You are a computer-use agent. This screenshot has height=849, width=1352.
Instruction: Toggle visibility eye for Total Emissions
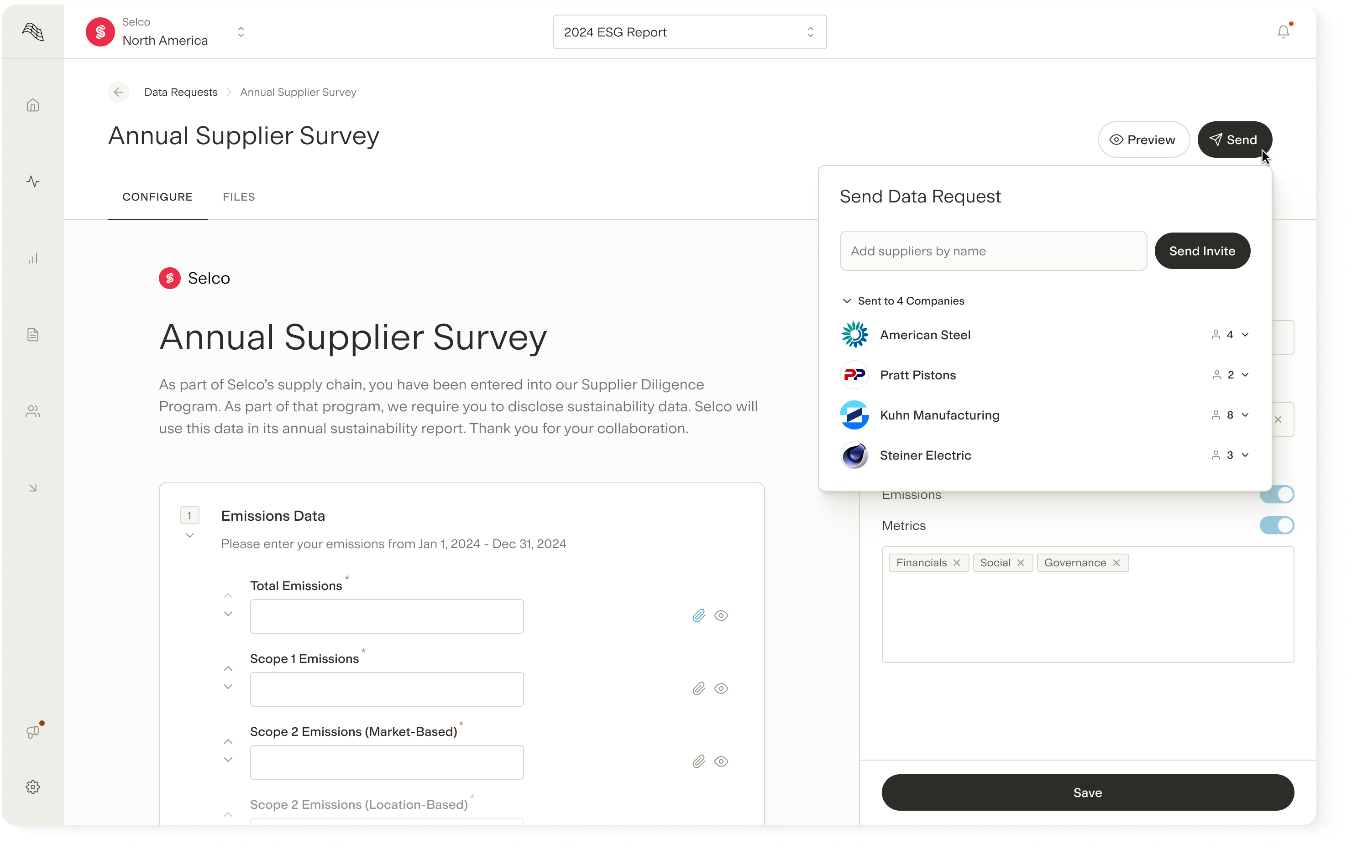[x=721, y=616]
